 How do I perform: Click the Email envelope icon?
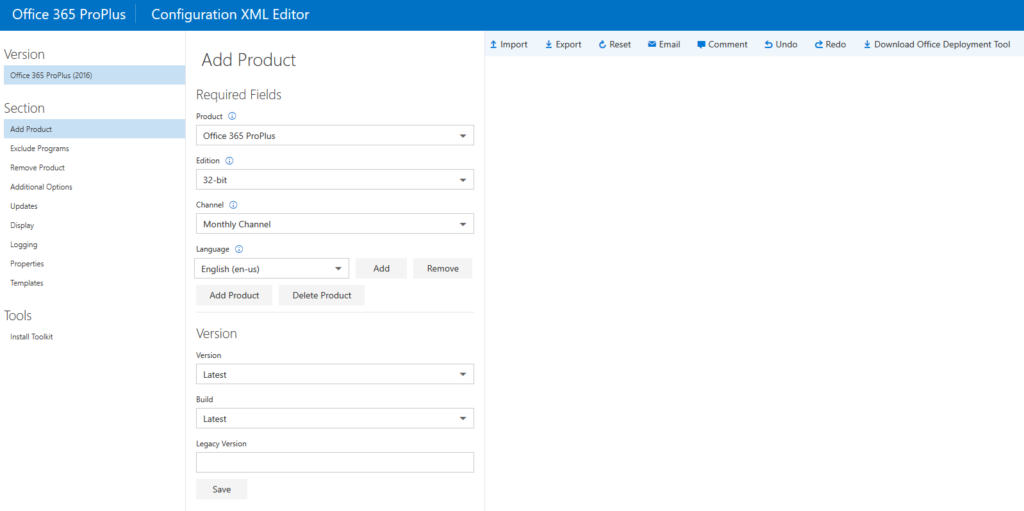click(x=652, y=44)
